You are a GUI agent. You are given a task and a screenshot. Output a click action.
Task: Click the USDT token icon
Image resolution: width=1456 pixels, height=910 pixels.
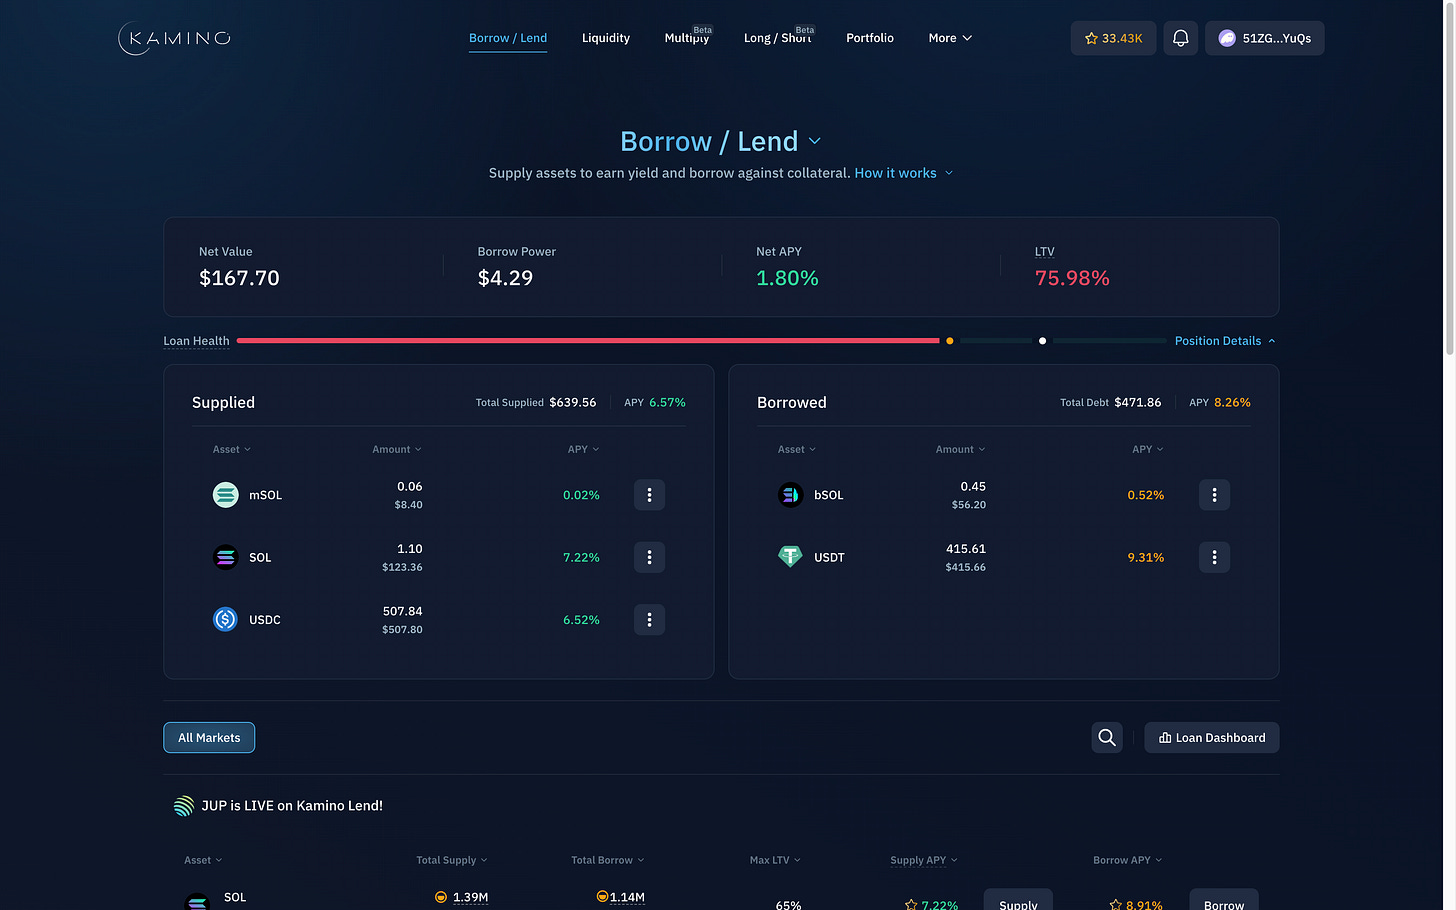791,557
